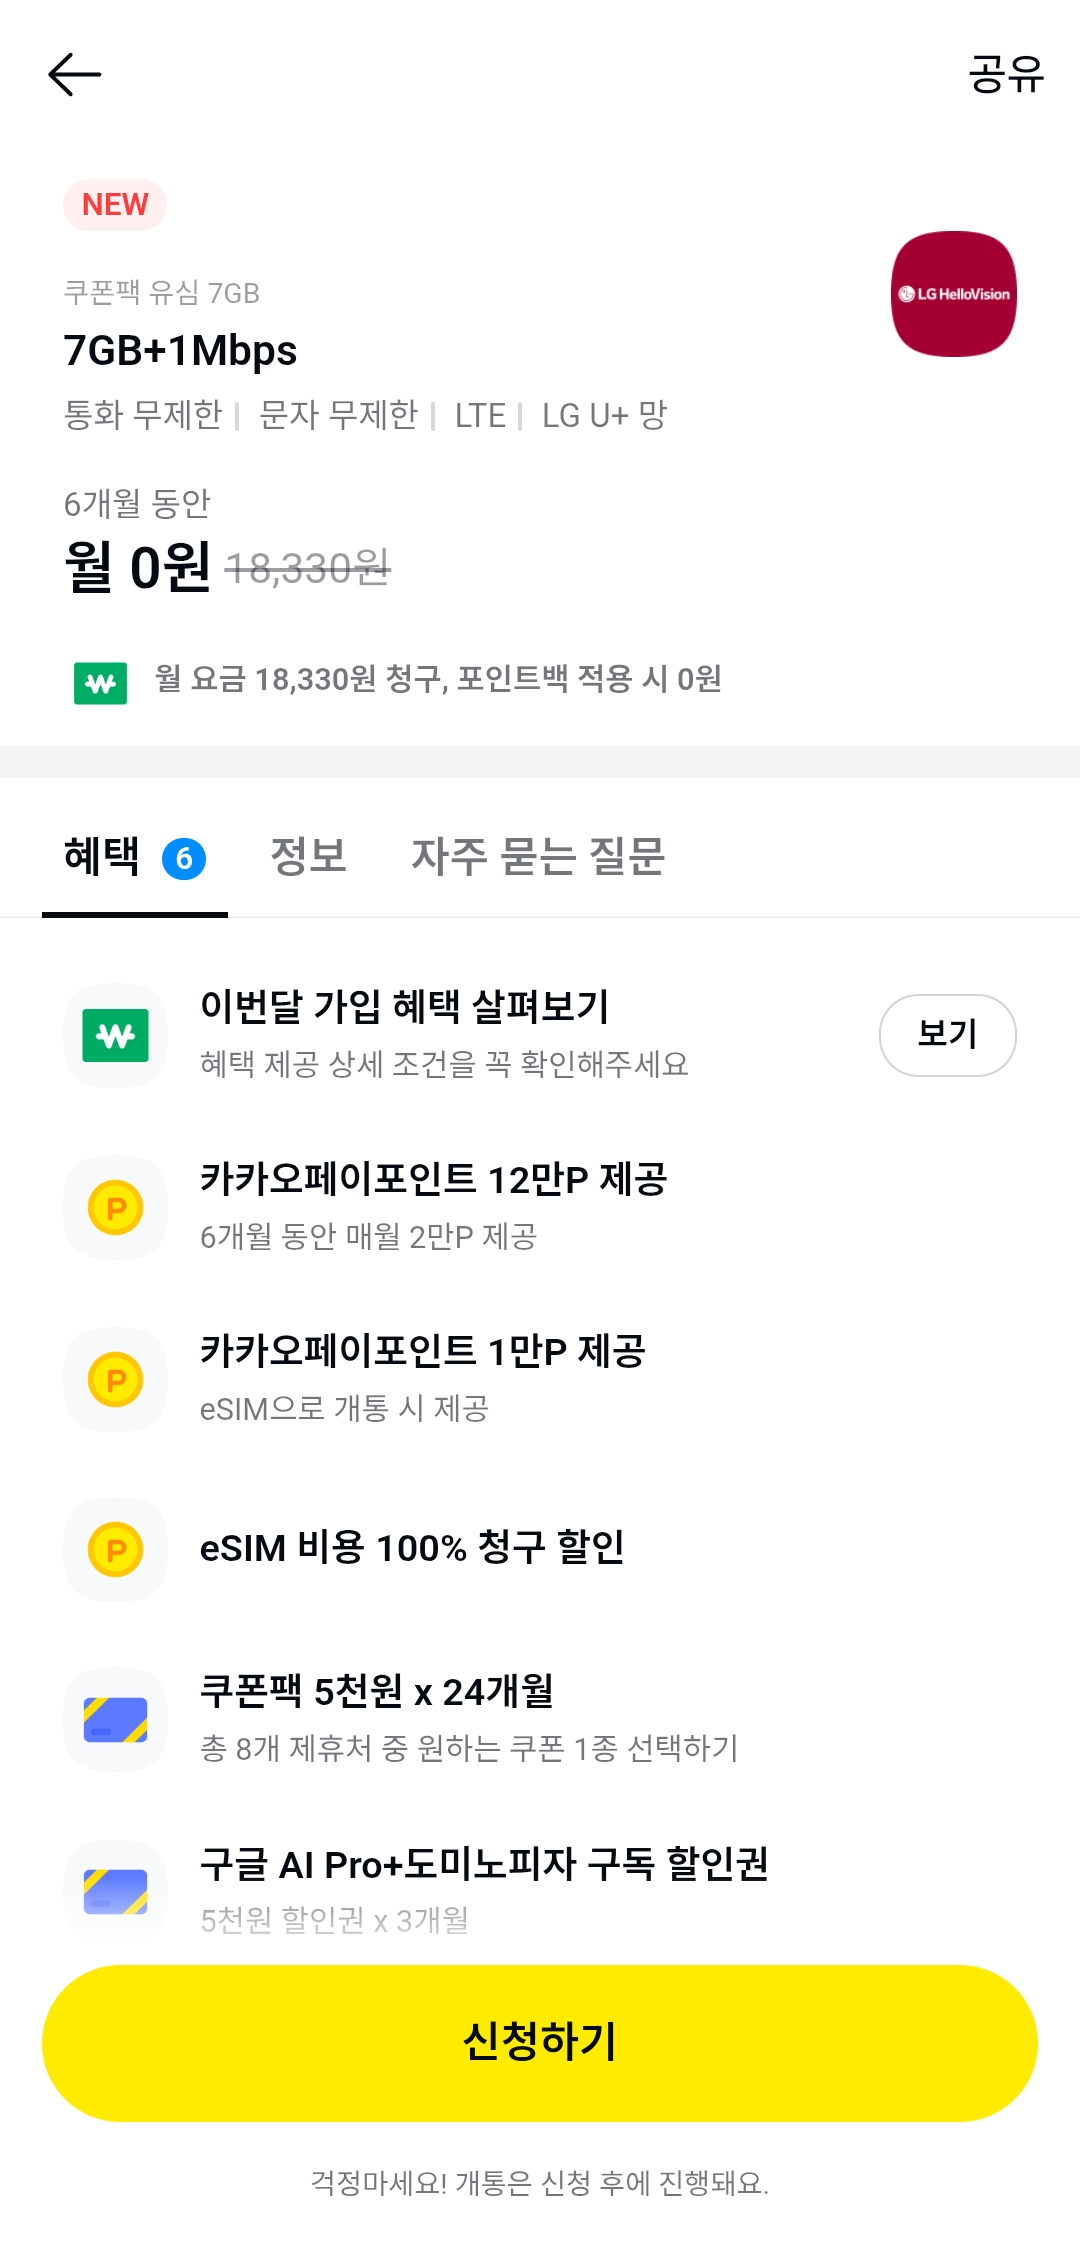Viewport: 1080px width, 2249px height.
Task: Select the 카카오페이포인트 1만P 제공 benefit
Action: [540, 1379]
